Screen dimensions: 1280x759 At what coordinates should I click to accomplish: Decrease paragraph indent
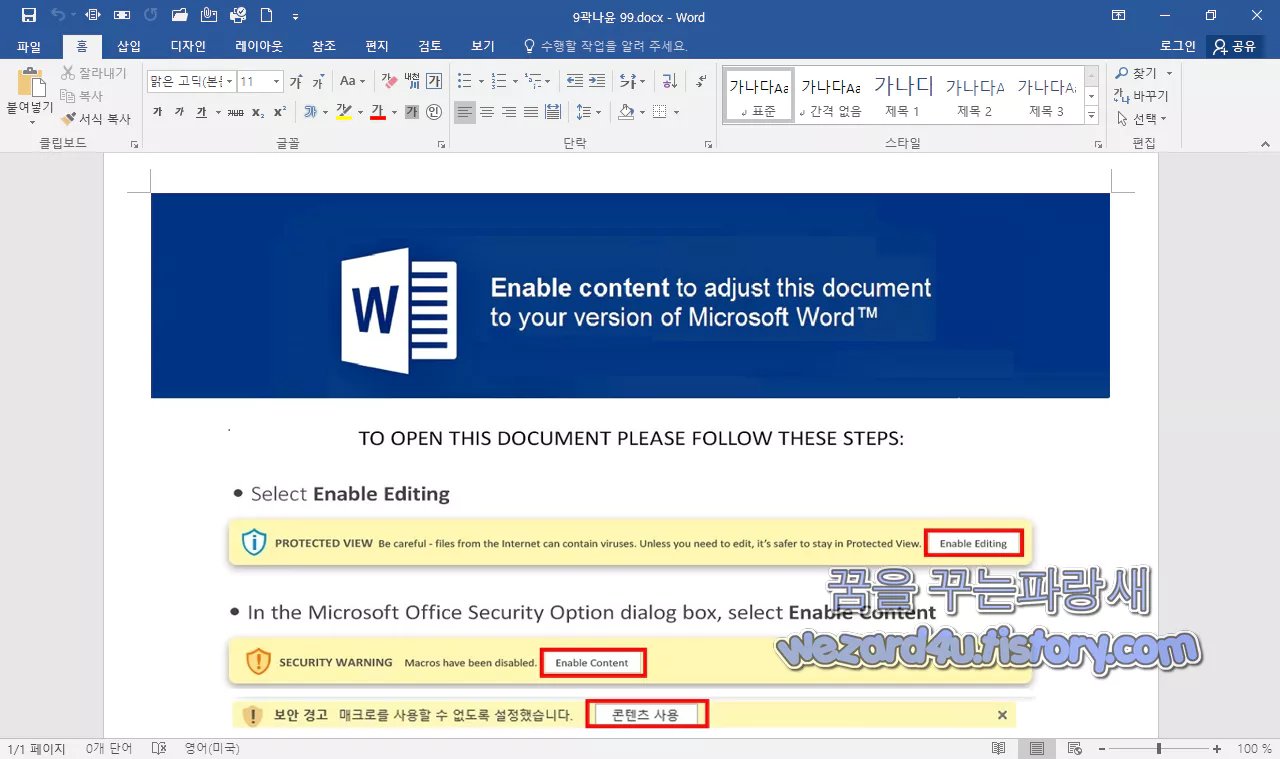574,81
